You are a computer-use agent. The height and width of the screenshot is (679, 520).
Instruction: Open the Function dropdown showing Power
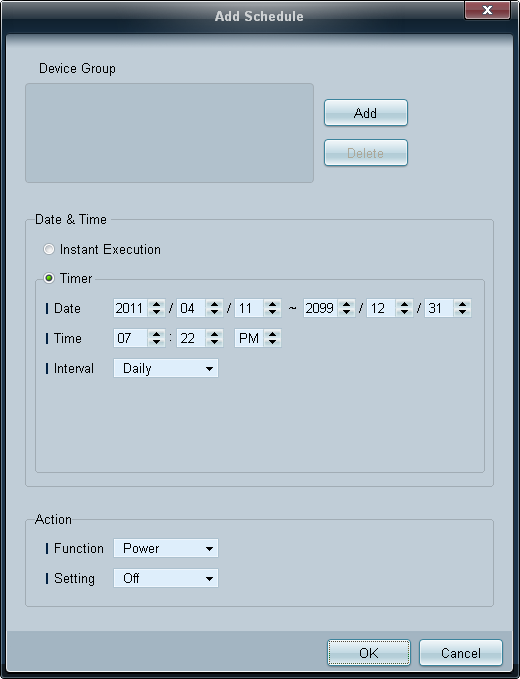166,548
